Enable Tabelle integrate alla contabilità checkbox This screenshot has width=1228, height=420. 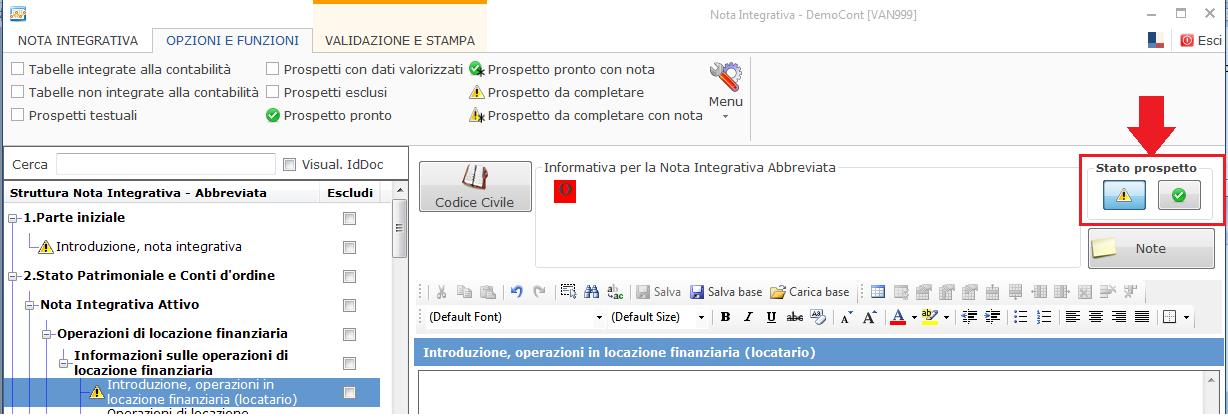point(18,70)
